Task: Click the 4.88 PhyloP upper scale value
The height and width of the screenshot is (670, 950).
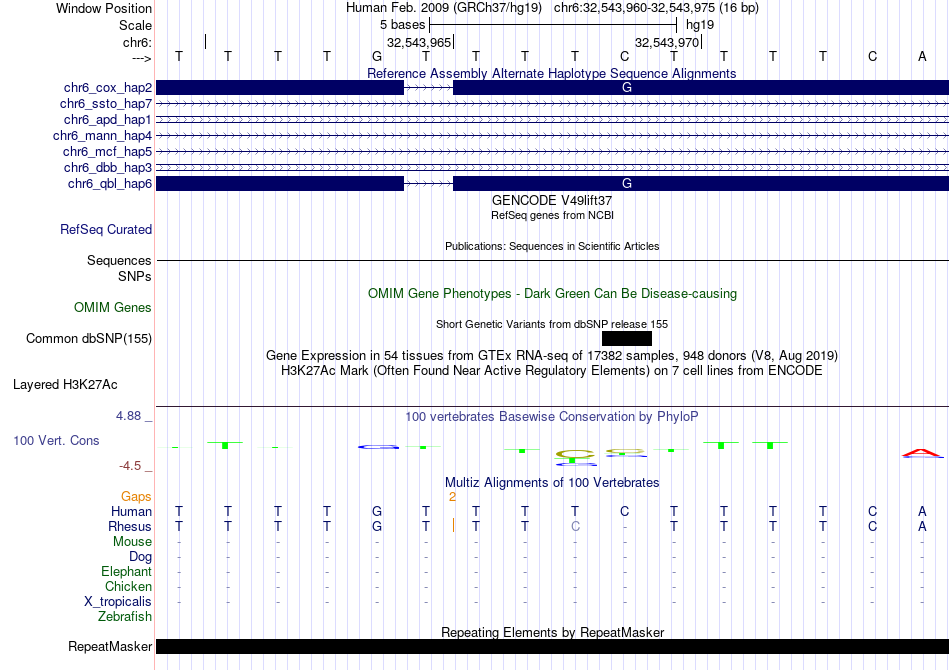Action: (128, 416)
